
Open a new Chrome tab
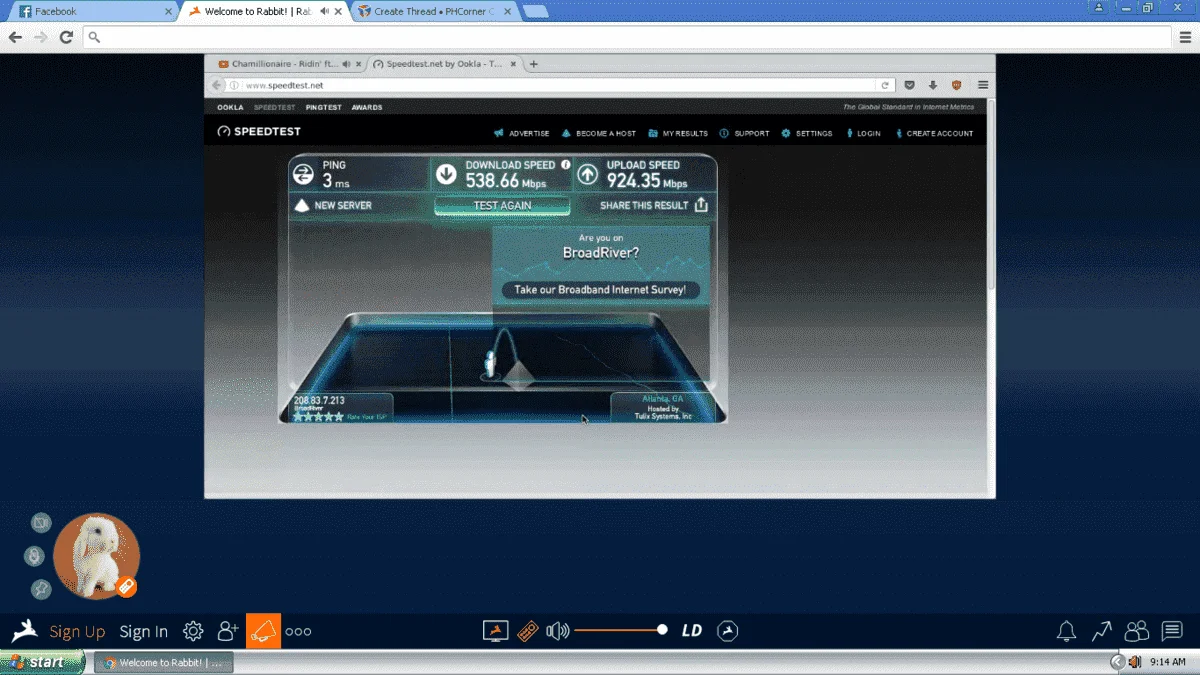point(535,11)
